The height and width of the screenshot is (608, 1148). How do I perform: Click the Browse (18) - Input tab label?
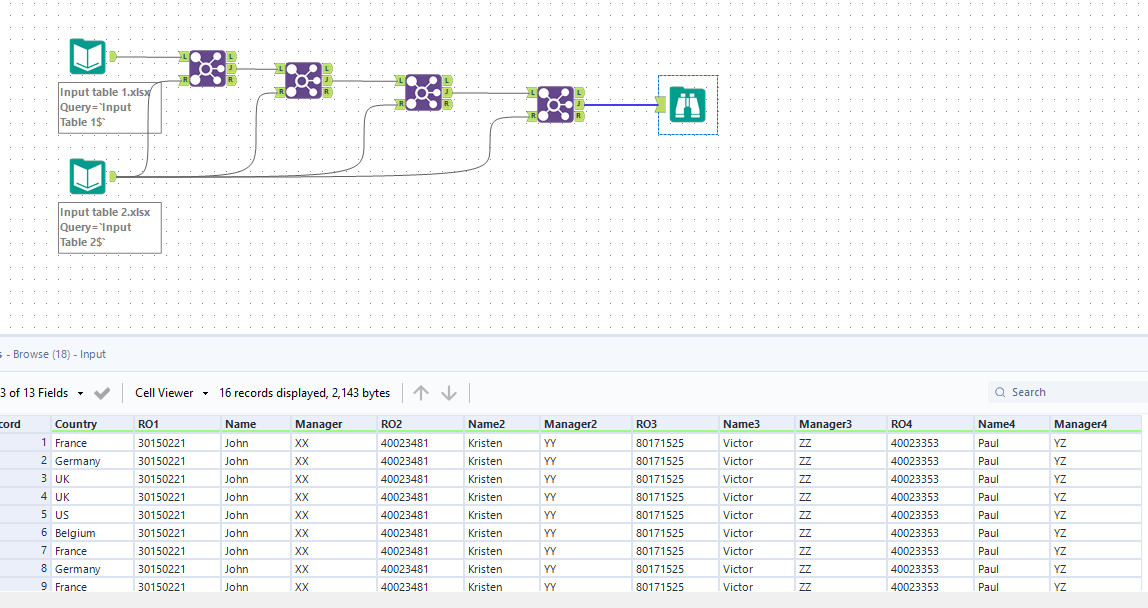(56, 354)
